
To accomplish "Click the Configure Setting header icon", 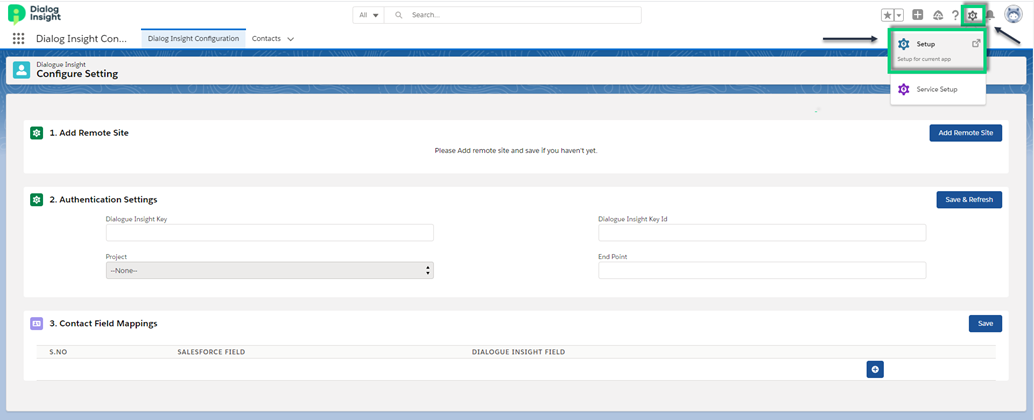I will click(22, 70).
